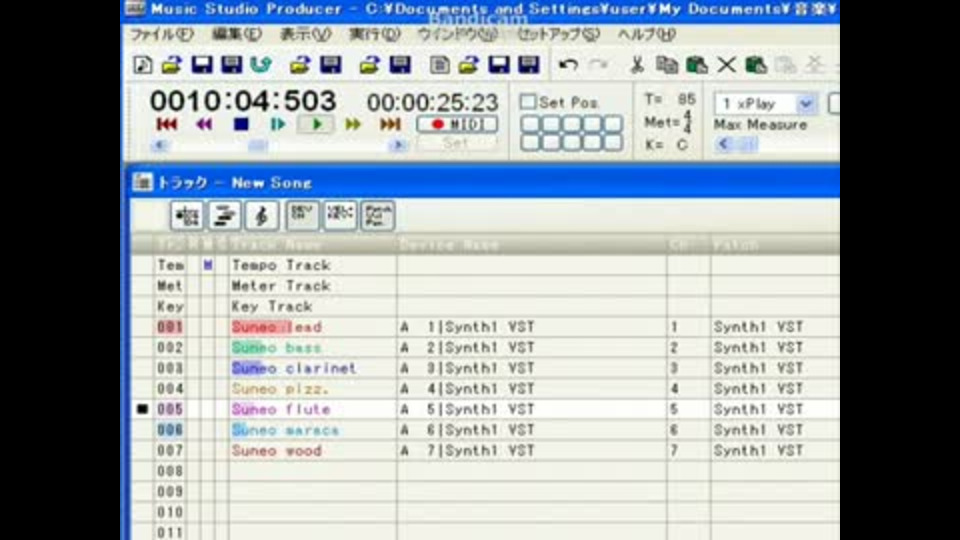
Task: Click the patch cell of track 003
Action: point(775,368)
